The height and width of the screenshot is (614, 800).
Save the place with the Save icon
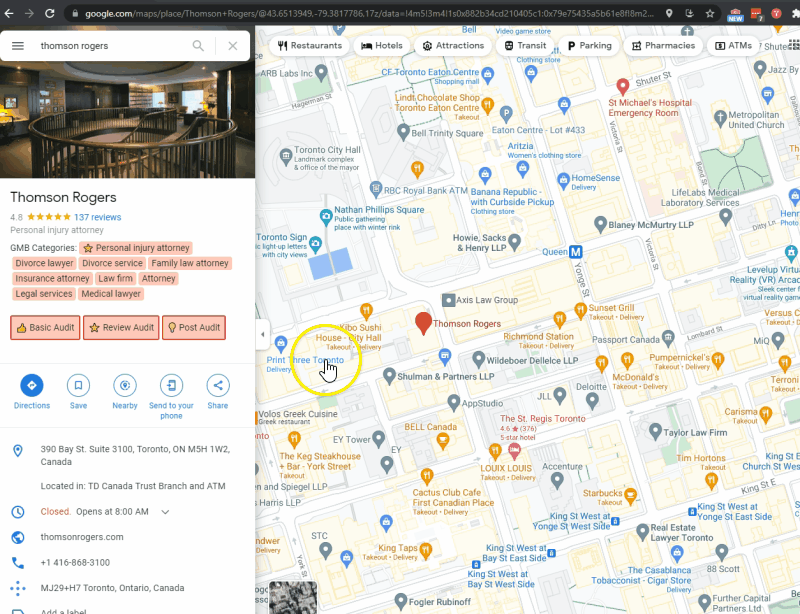point(79,385)
